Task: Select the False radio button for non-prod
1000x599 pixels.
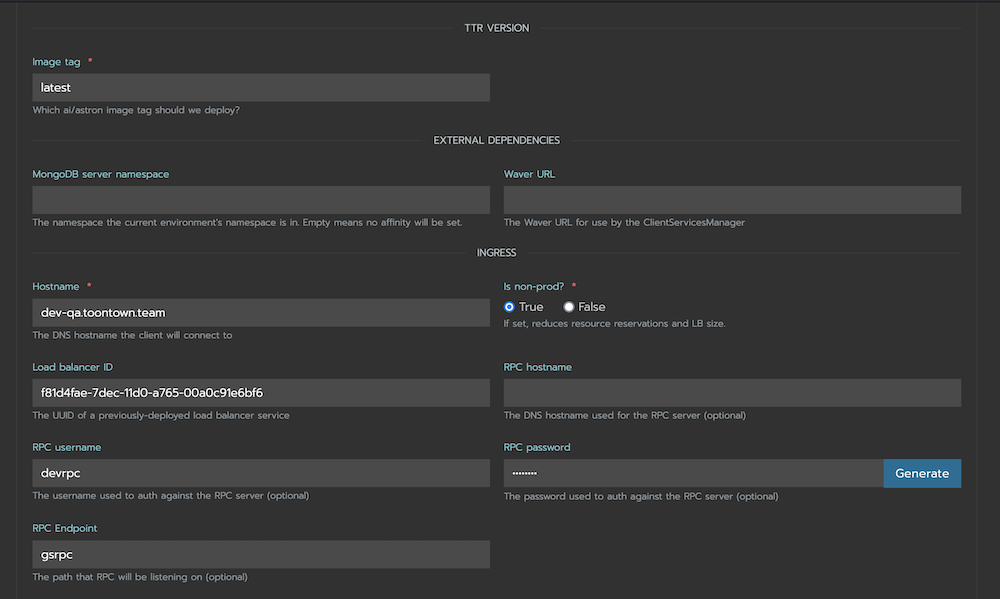Action: pyautogui.click(x=568, y=307)
